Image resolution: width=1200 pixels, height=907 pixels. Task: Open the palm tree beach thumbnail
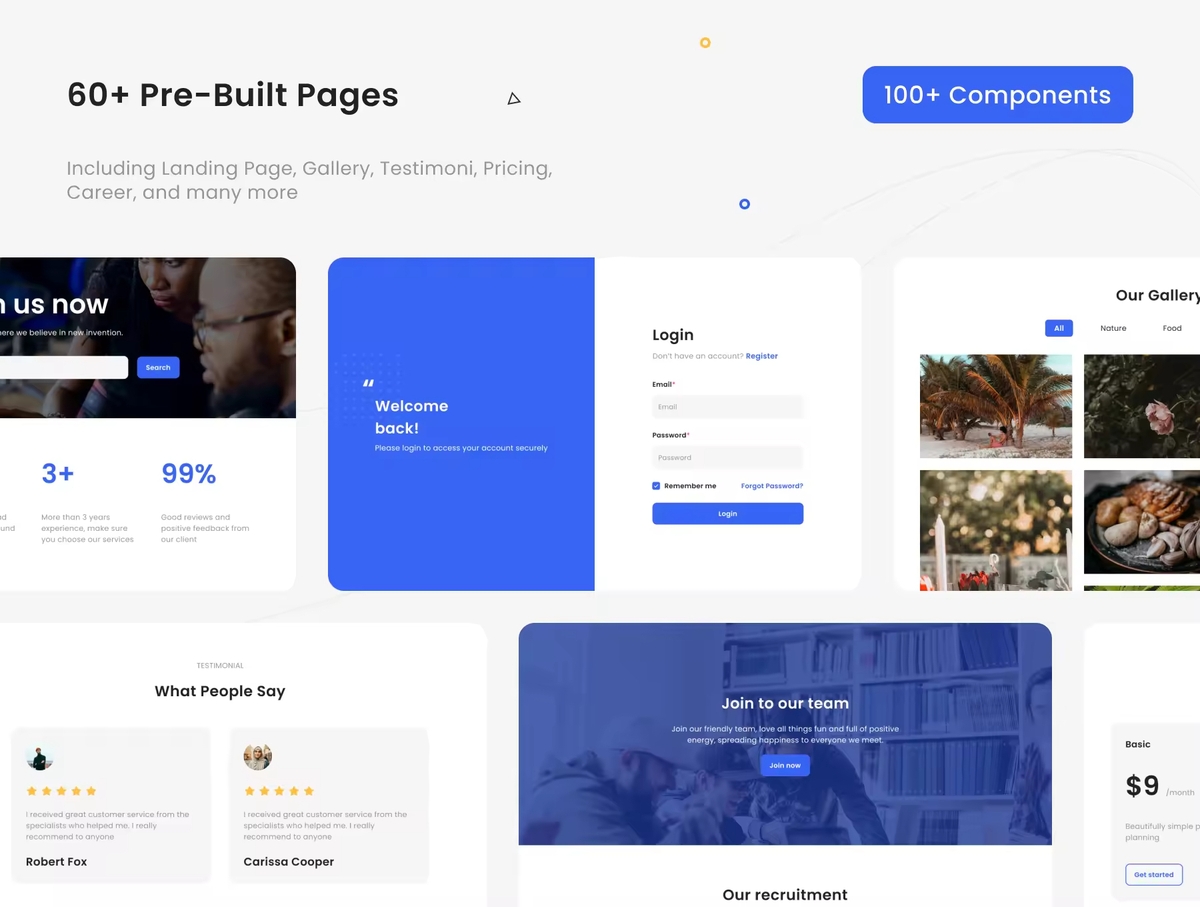[995, 406]
